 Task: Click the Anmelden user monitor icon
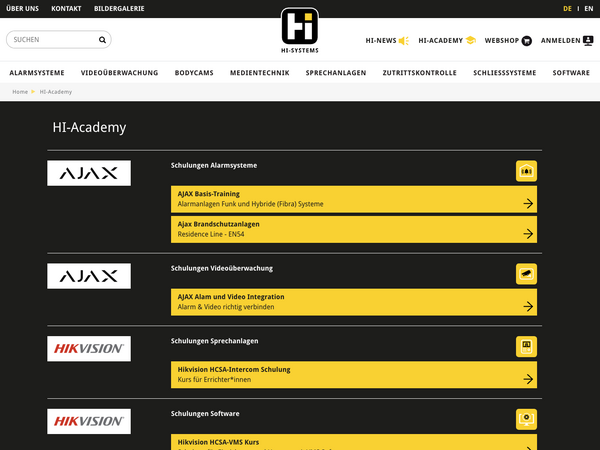[588, 41]
